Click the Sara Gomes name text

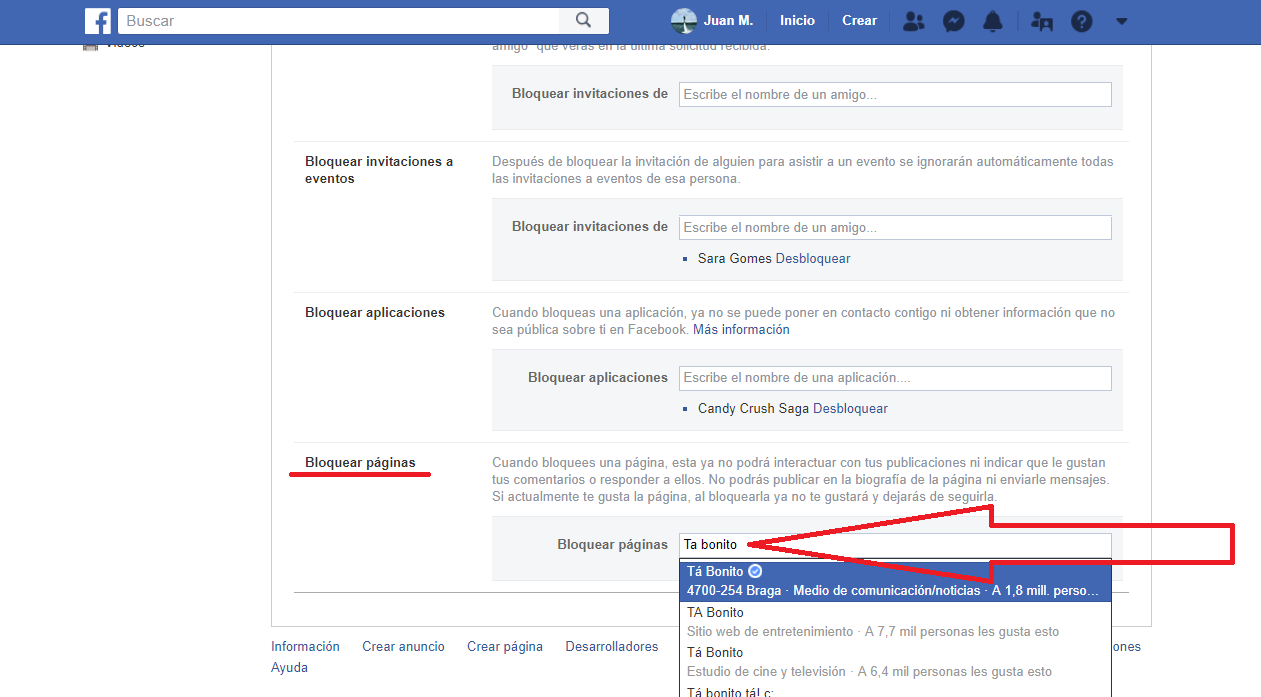pyautogui.click(x=735, y=258)
